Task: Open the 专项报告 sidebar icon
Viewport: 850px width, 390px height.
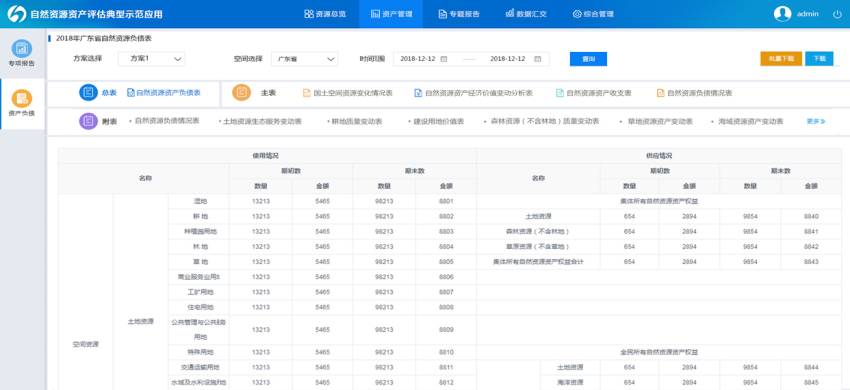Action: tap(22, 48)
